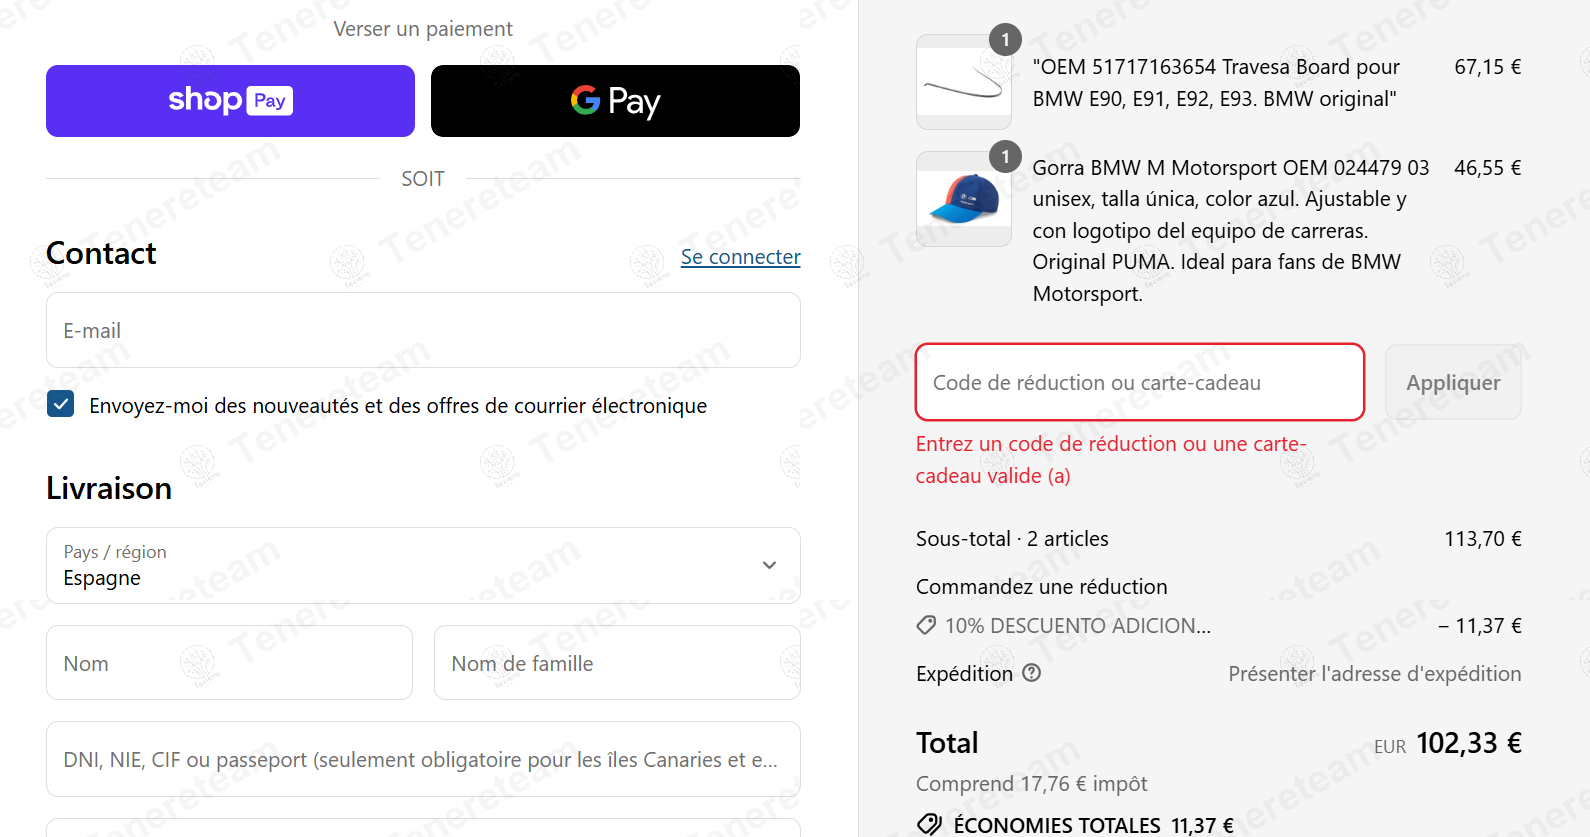1590x837 pixels.
Task: Click the quantity badge on the BMW cap
Action: pos(1005,156)
